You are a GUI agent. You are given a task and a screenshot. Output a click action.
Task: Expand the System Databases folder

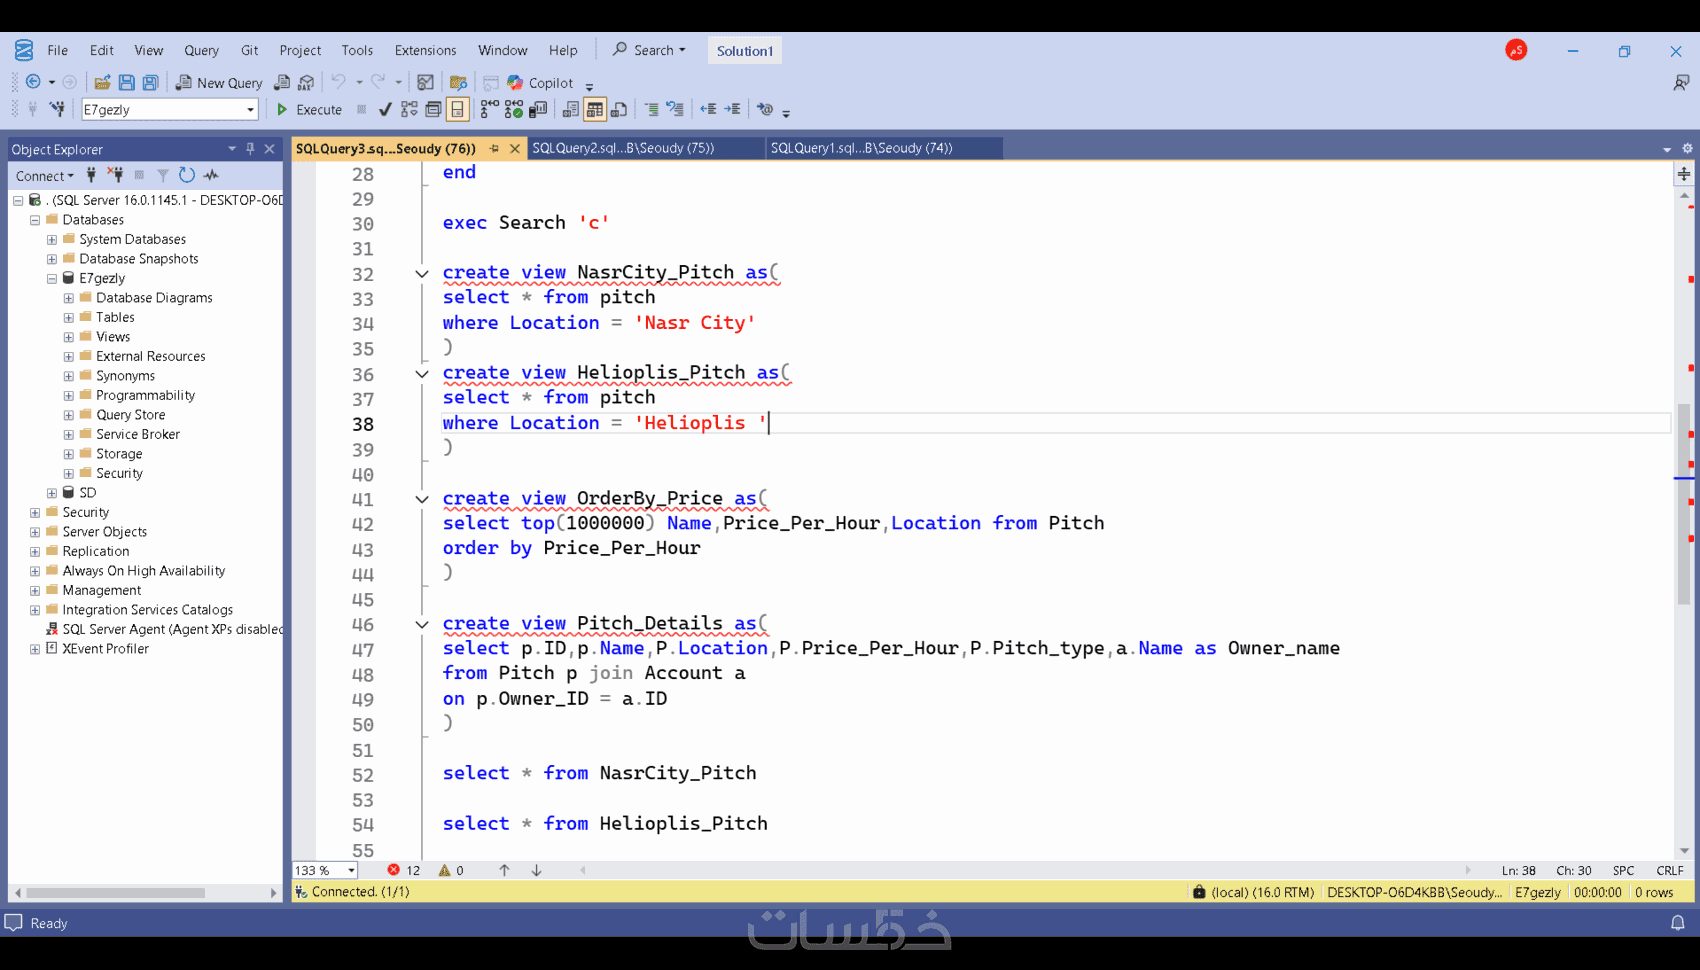(52, 239)
